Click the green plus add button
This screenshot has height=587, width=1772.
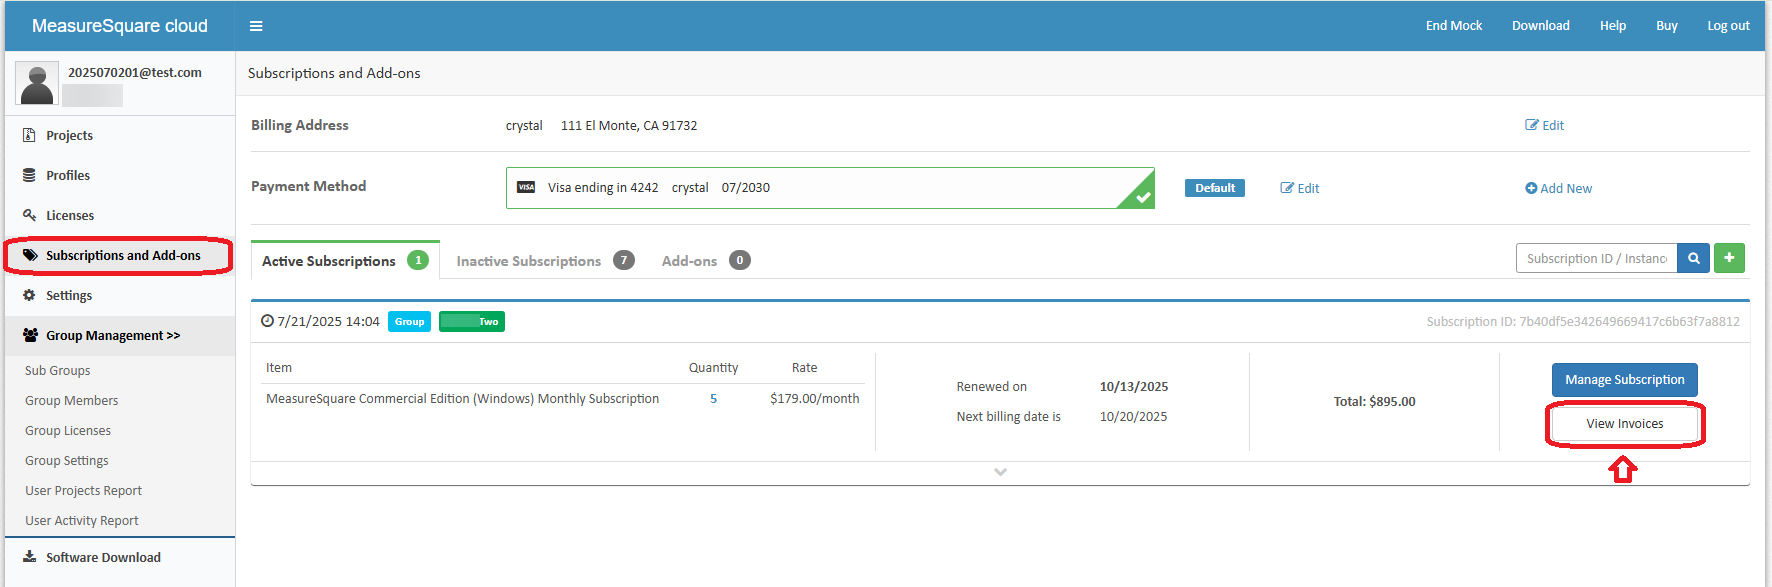[1729, 258]
